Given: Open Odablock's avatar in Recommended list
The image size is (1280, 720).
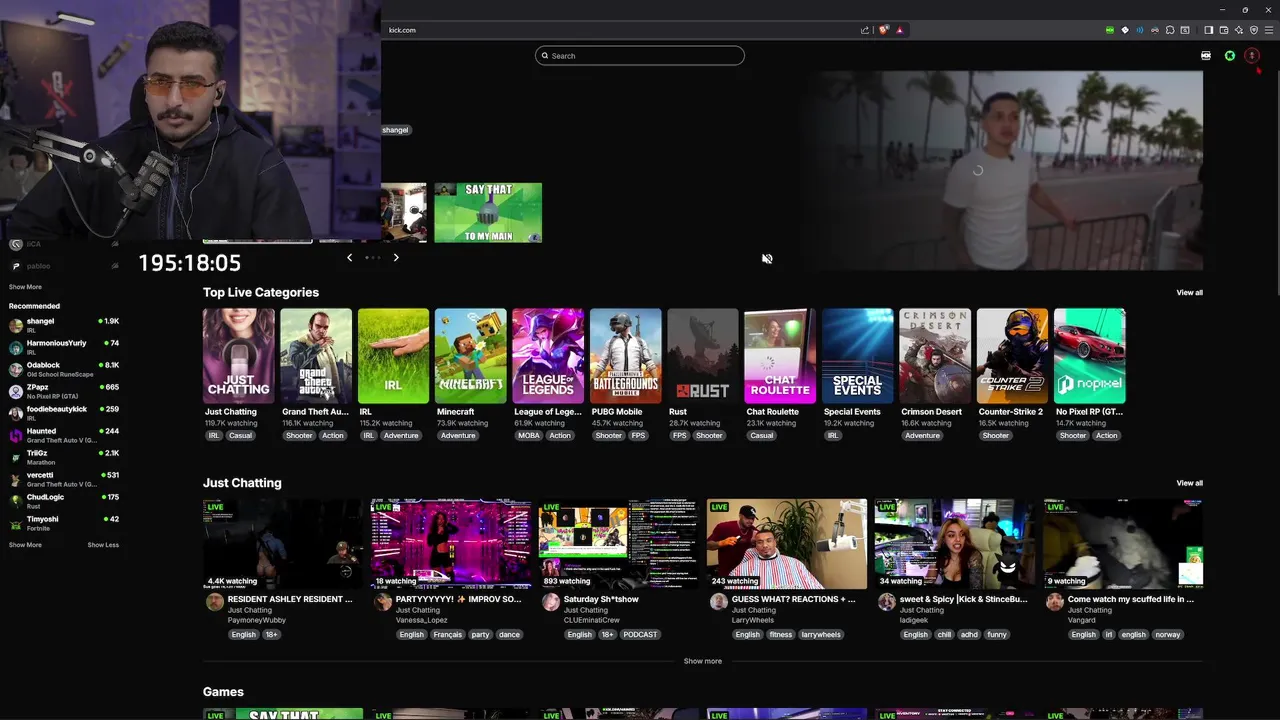Looking at the screenshot, I should click(x=16, y=369).
